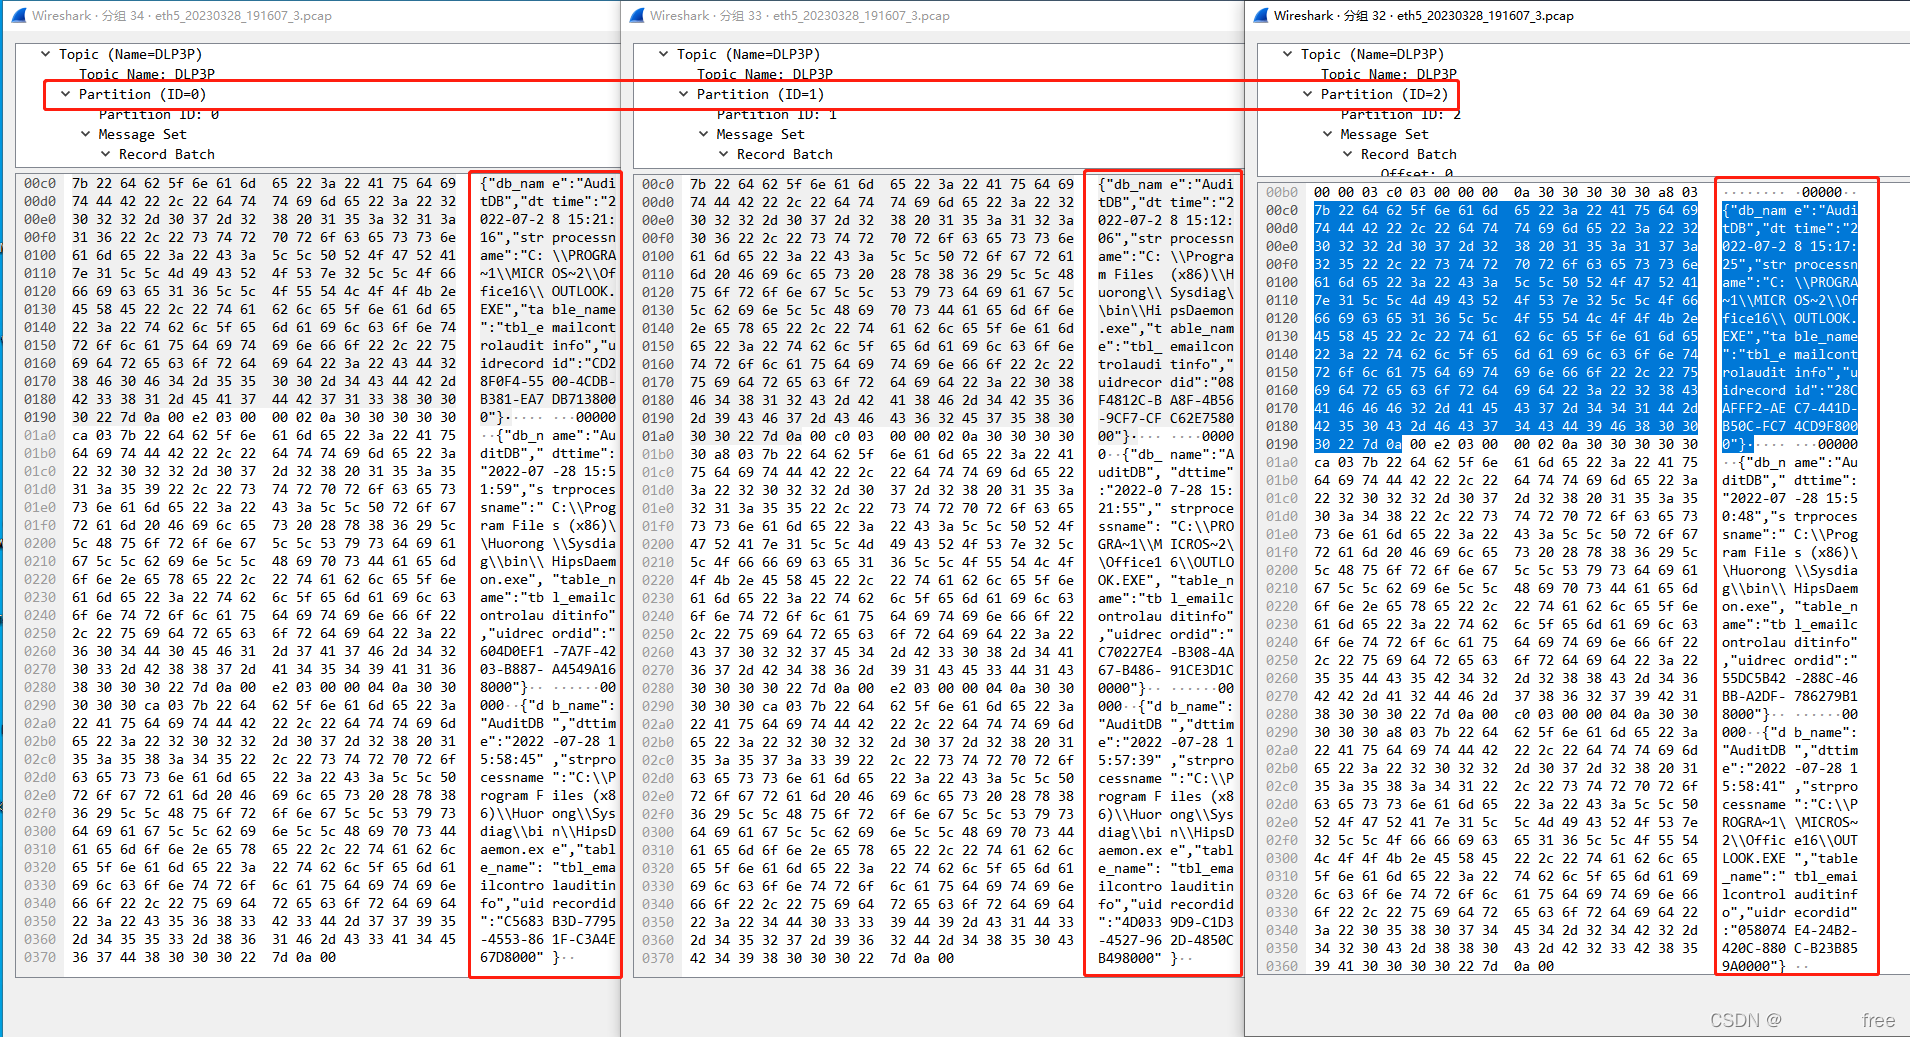1910x1037 pixels.
Task: Click hex offset 0370 in packet 33 window
Action: click(658, 958)
